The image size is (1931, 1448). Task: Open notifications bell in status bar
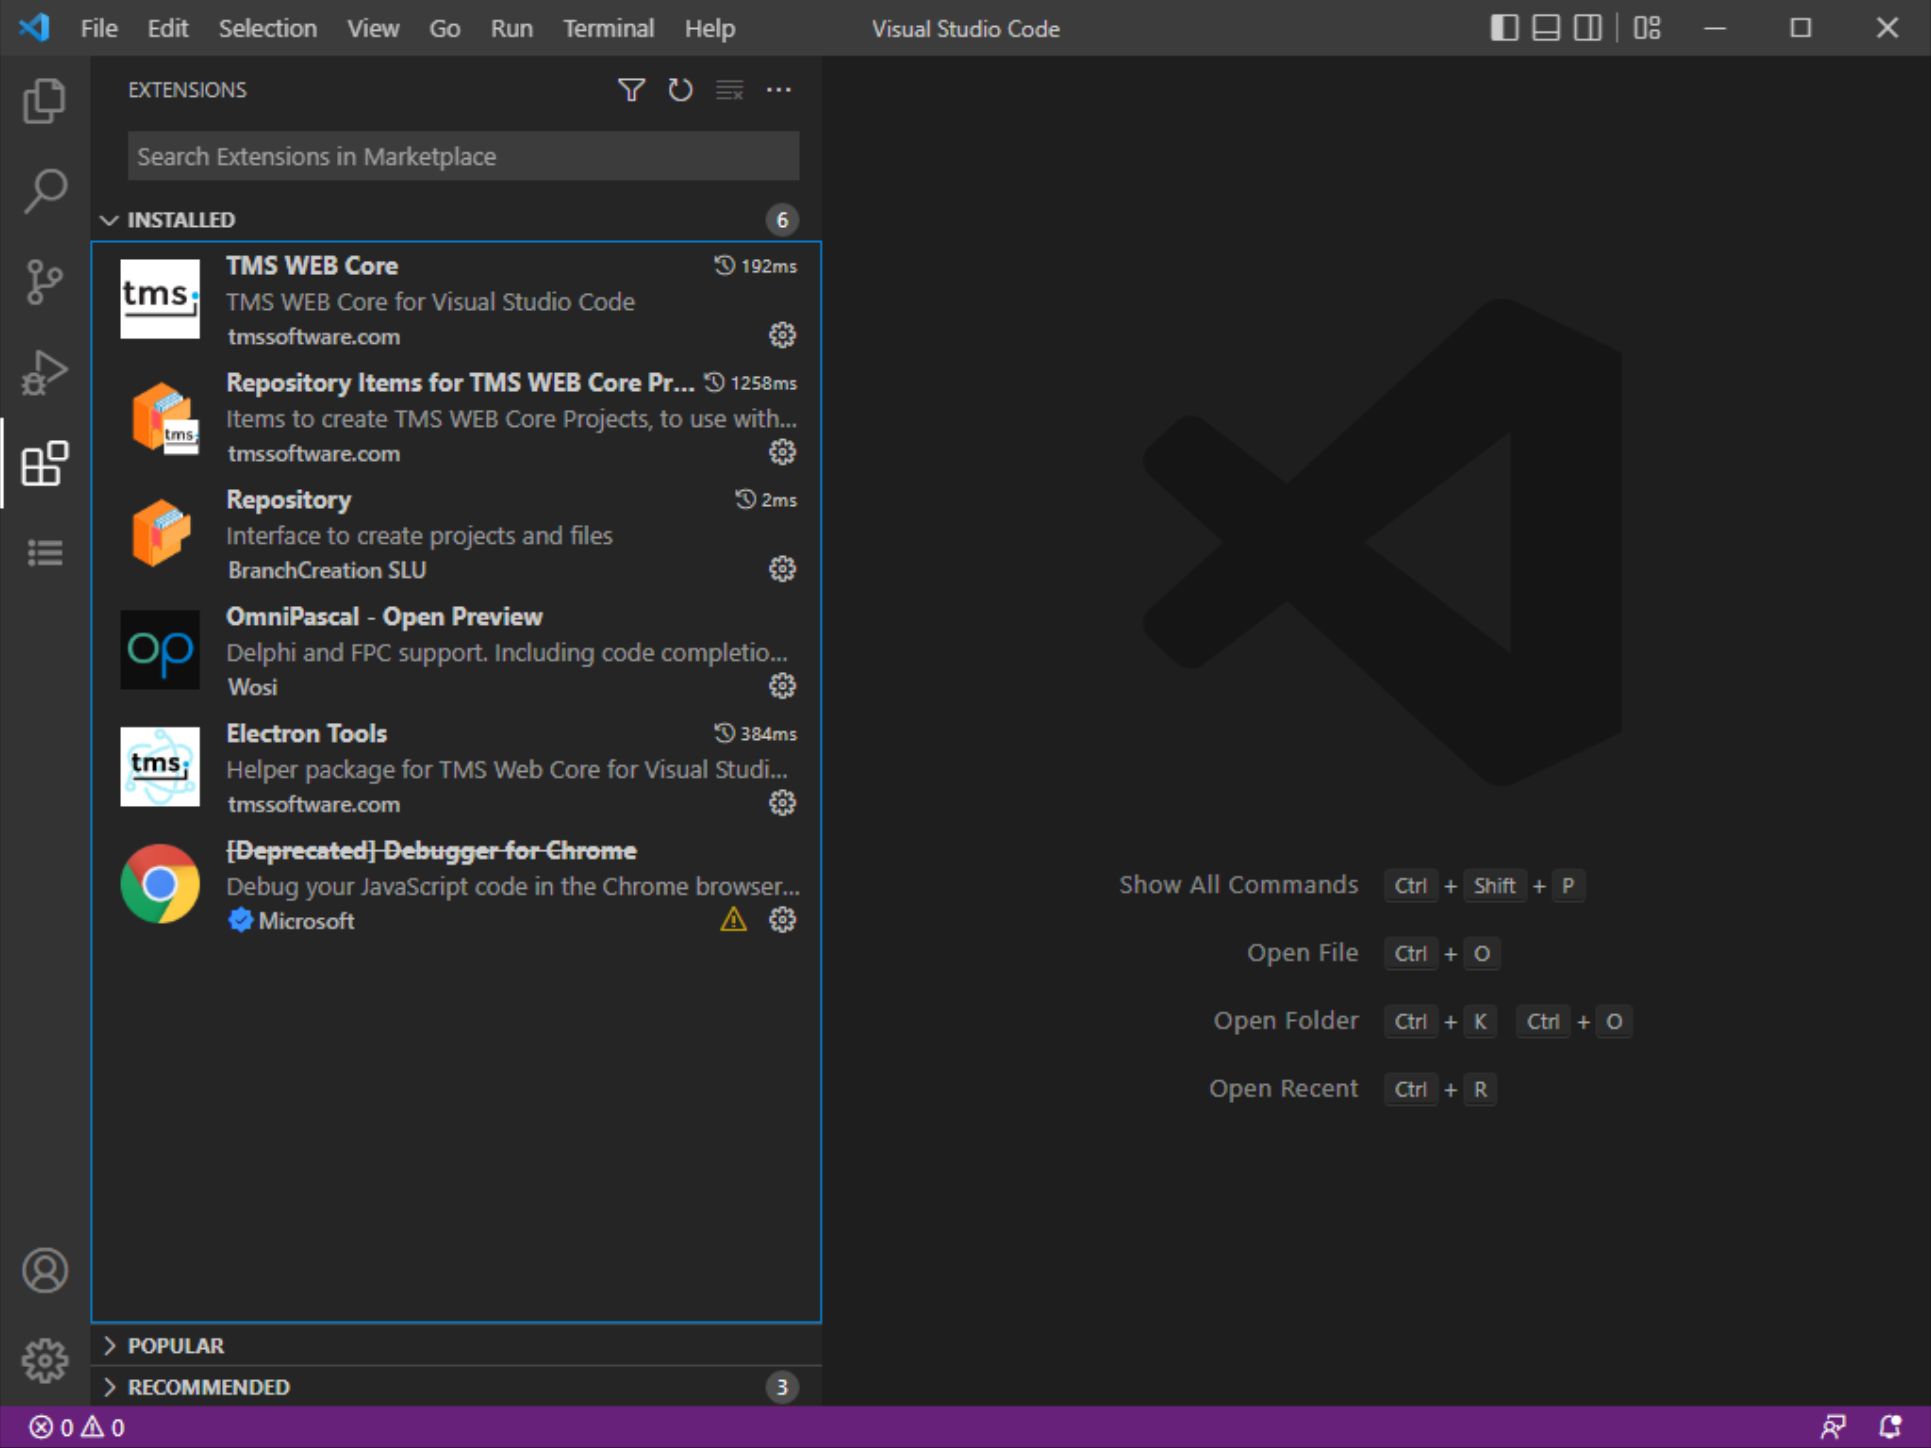click(x=1889, y=1427)
